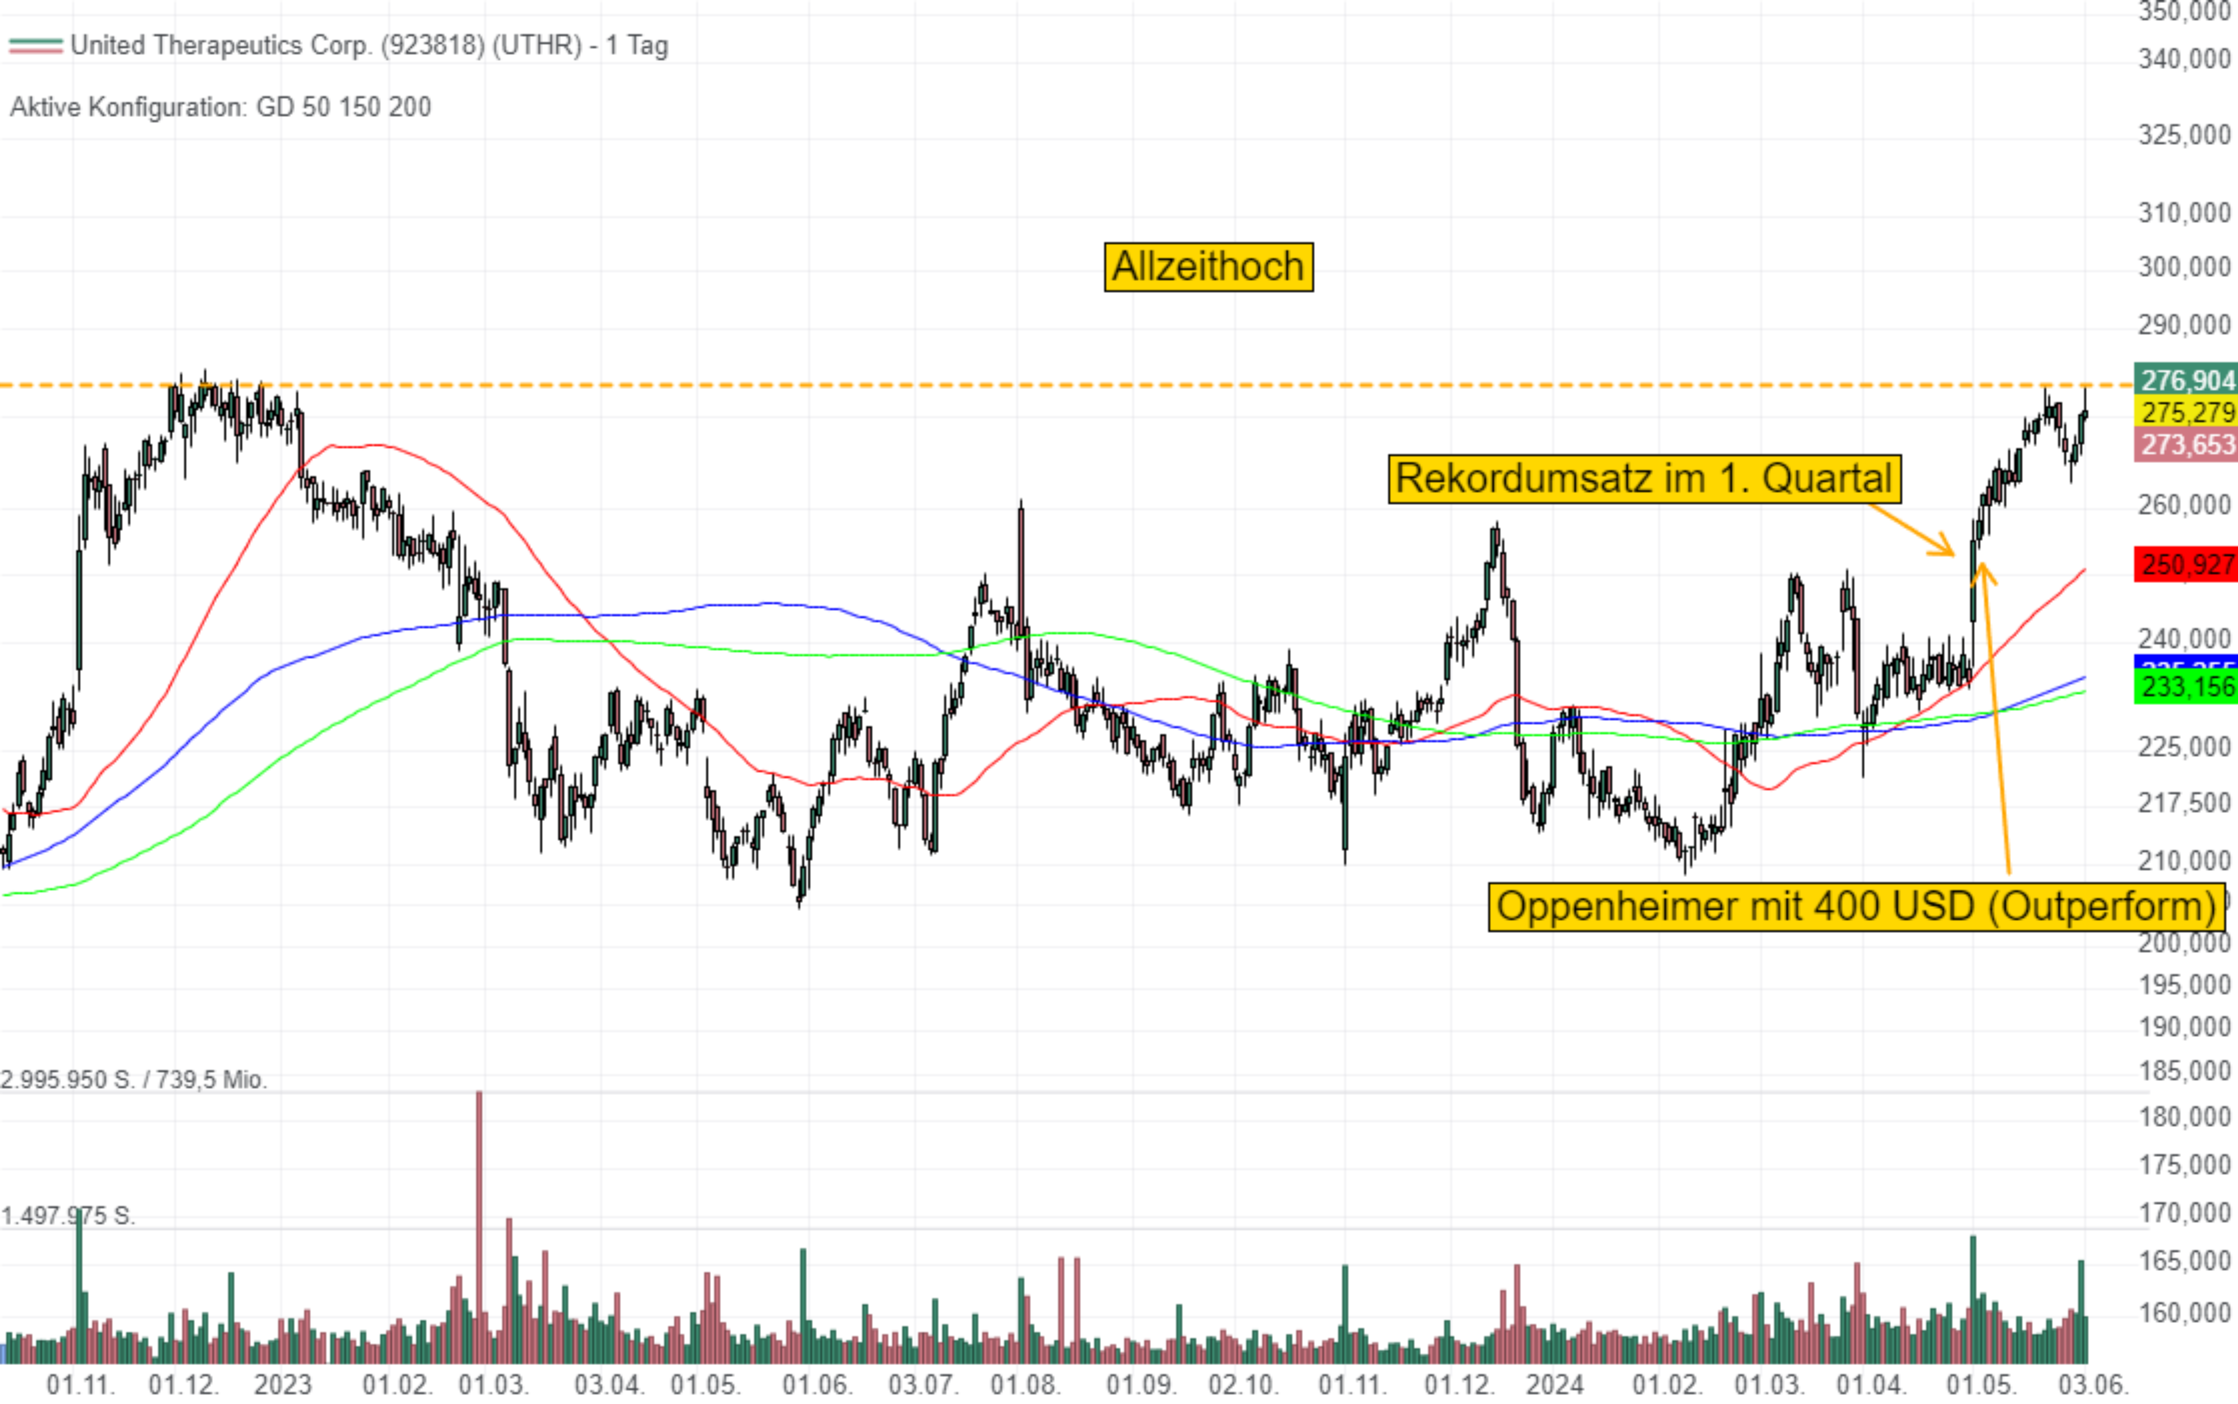Click the 'Rekordumsatz im 1. Quartal' label

point(1644,478)
